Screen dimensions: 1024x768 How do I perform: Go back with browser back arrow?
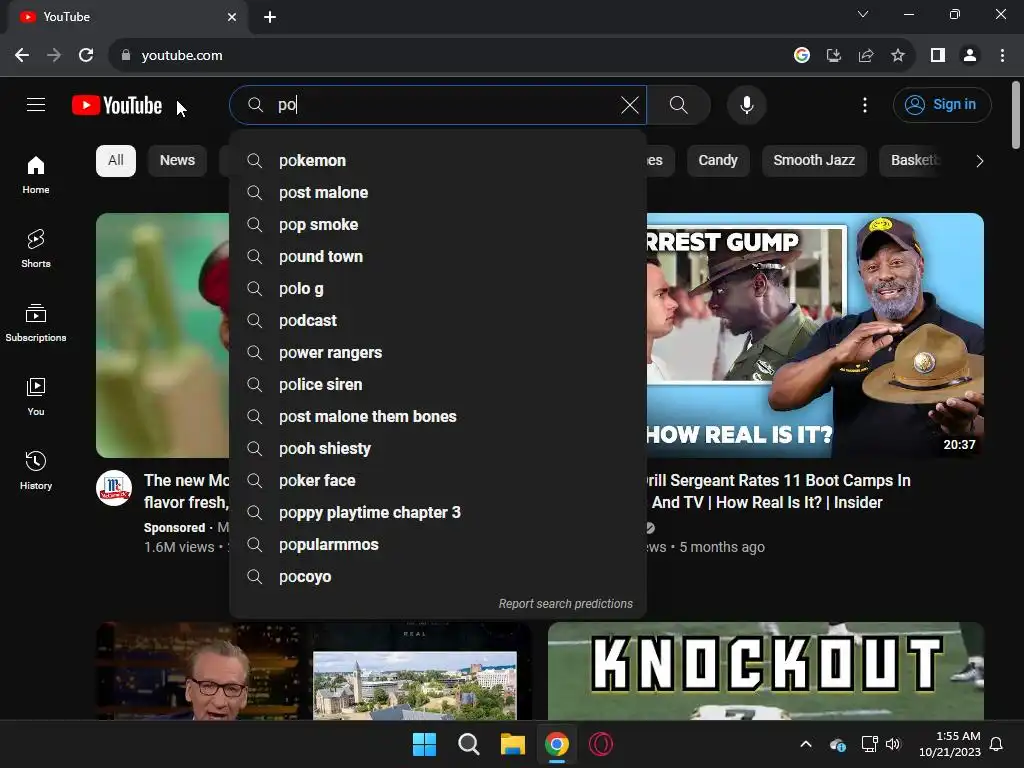tap(22, 56)
